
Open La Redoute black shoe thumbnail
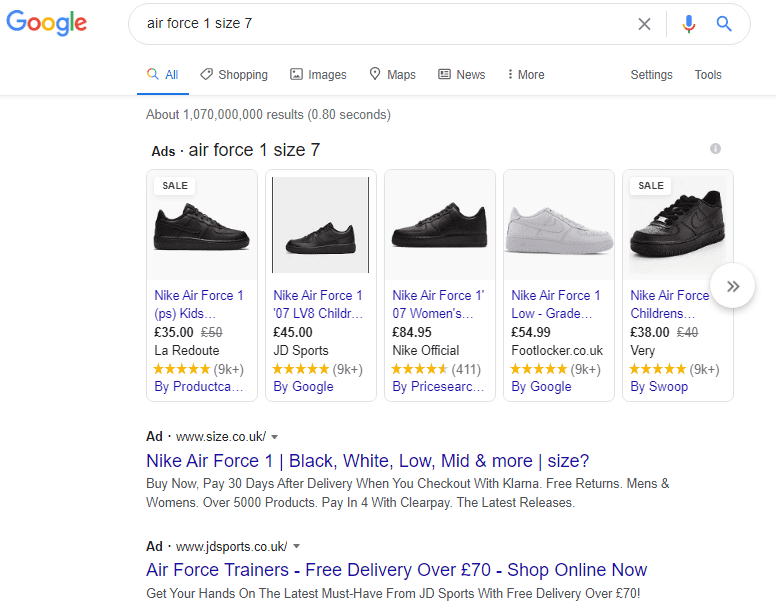[x=202, y=228]
